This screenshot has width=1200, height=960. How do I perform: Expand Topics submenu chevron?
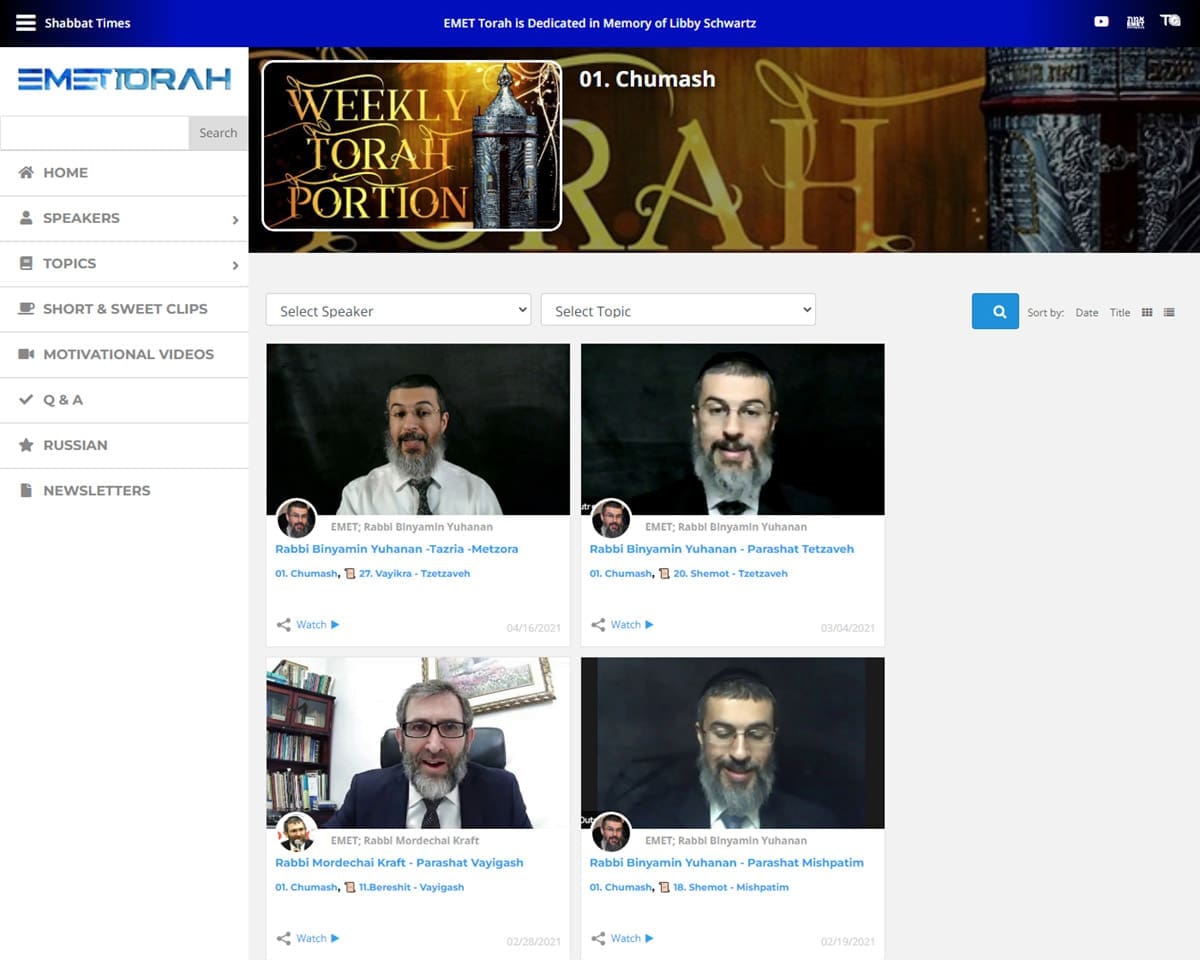coord(235,265)
